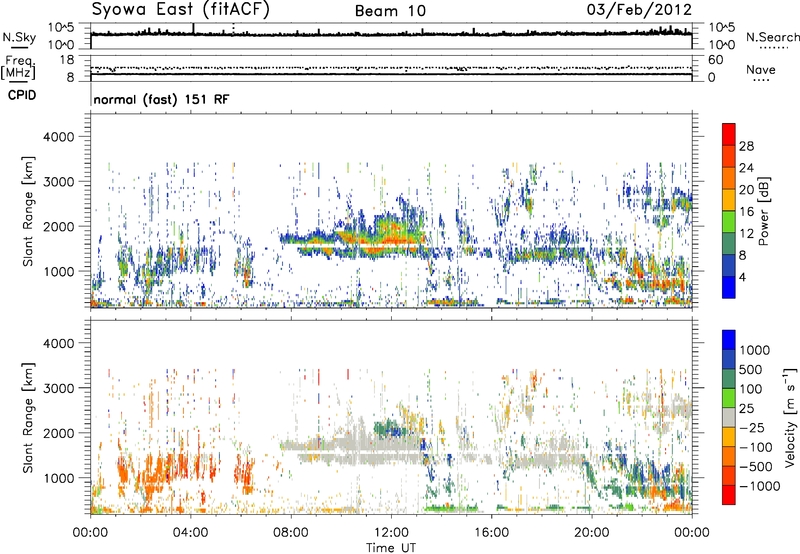Click the "60" tick on Nave axis
The width and height of the screenshot is (800, 554).
click(x=715, y=60)
